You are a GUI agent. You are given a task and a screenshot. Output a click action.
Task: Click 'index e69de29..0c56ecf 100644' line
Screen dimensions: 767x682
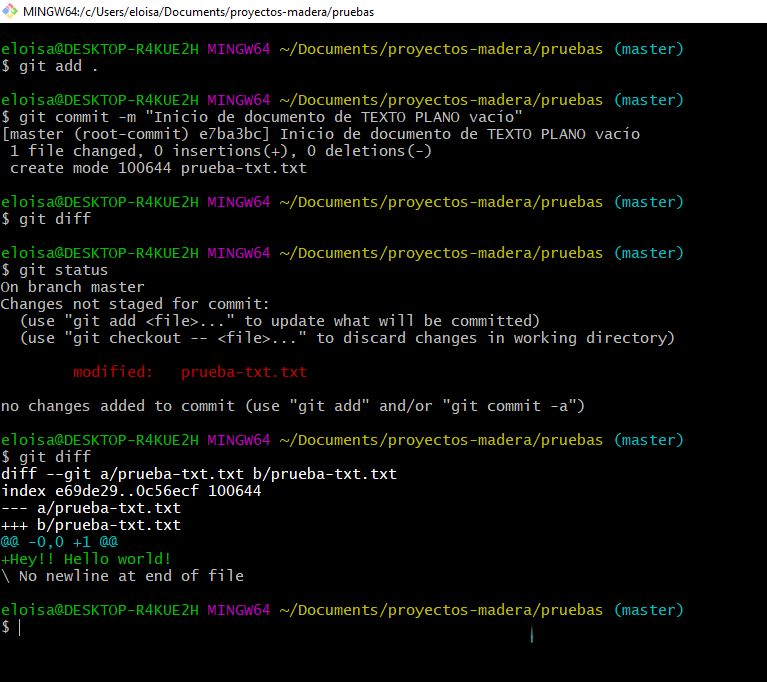pos(131,491)
